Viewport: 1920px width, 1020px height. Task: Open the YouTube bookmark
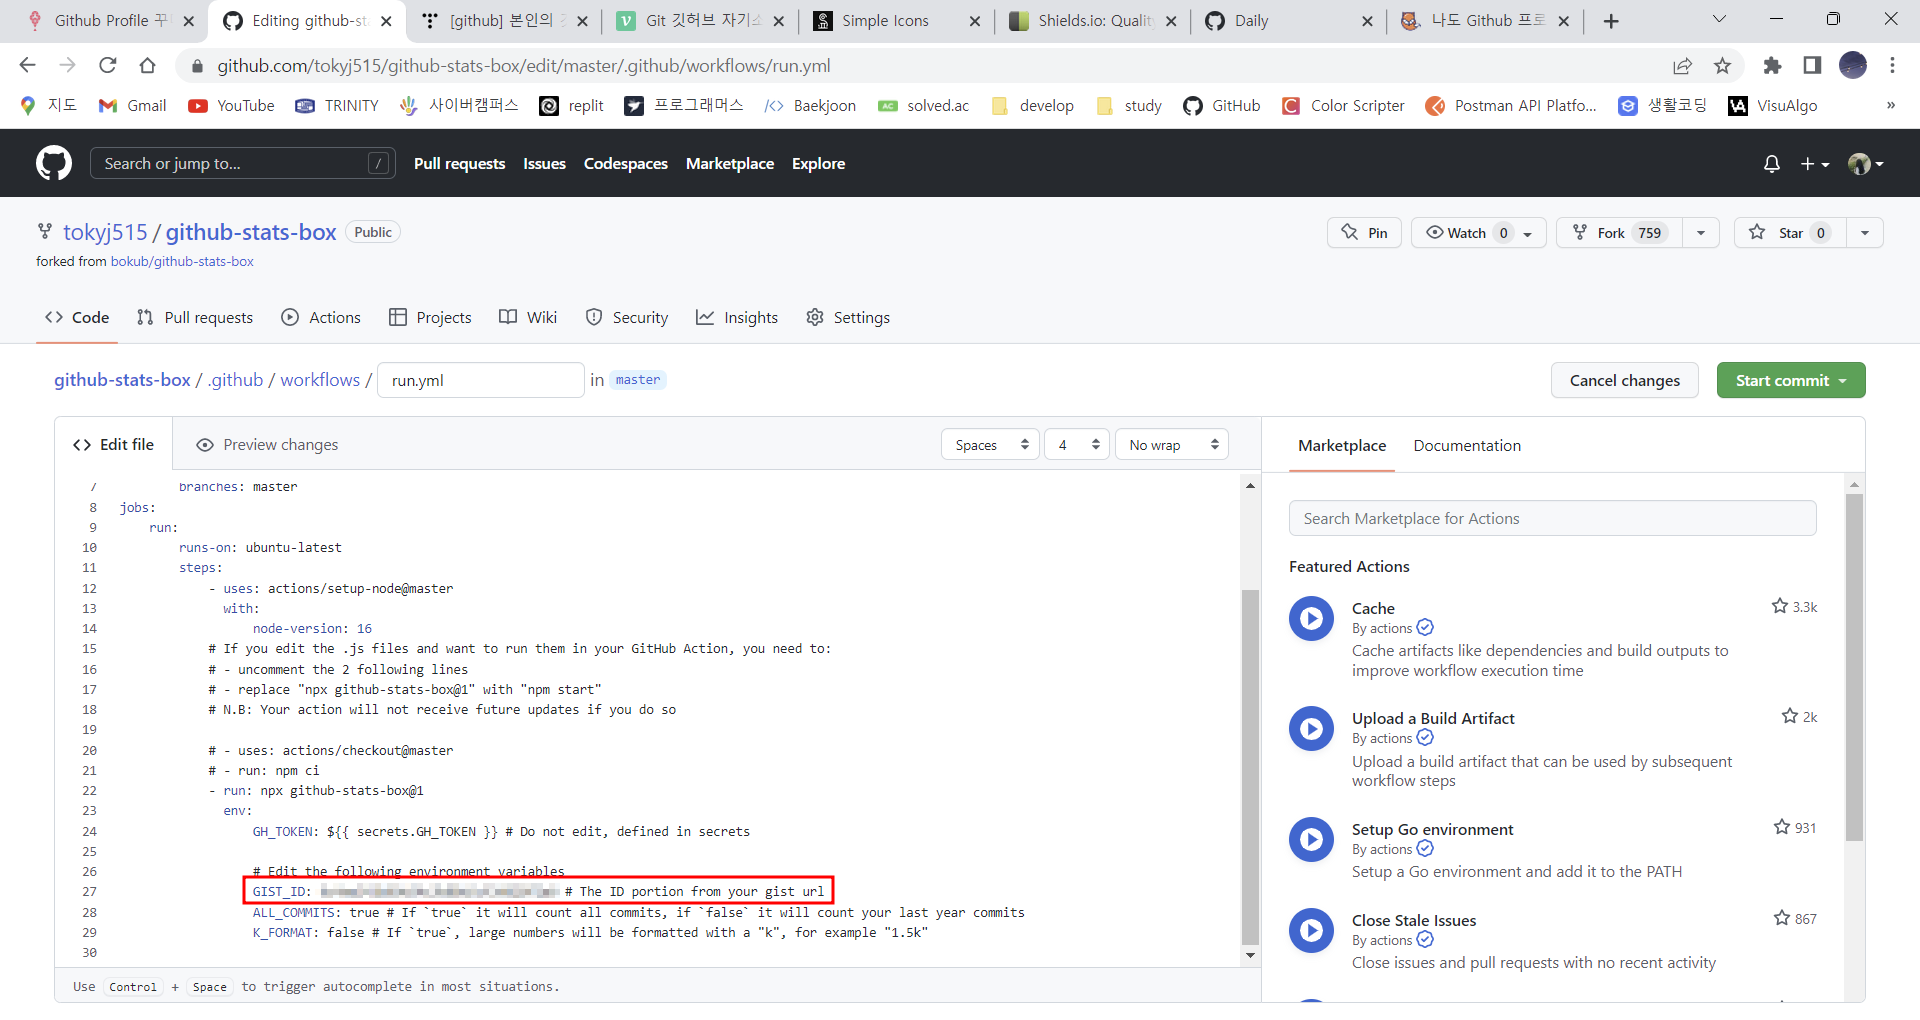231,106
